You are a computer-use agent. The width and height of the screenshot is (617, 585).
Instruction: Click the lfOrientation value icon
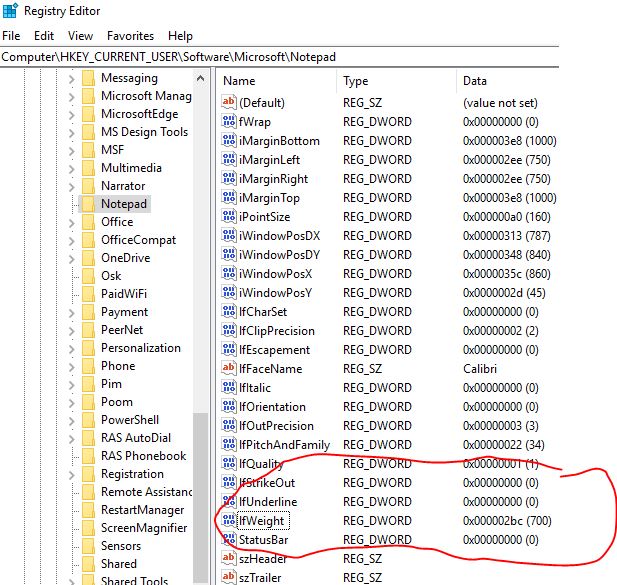(x=229, y=406)
